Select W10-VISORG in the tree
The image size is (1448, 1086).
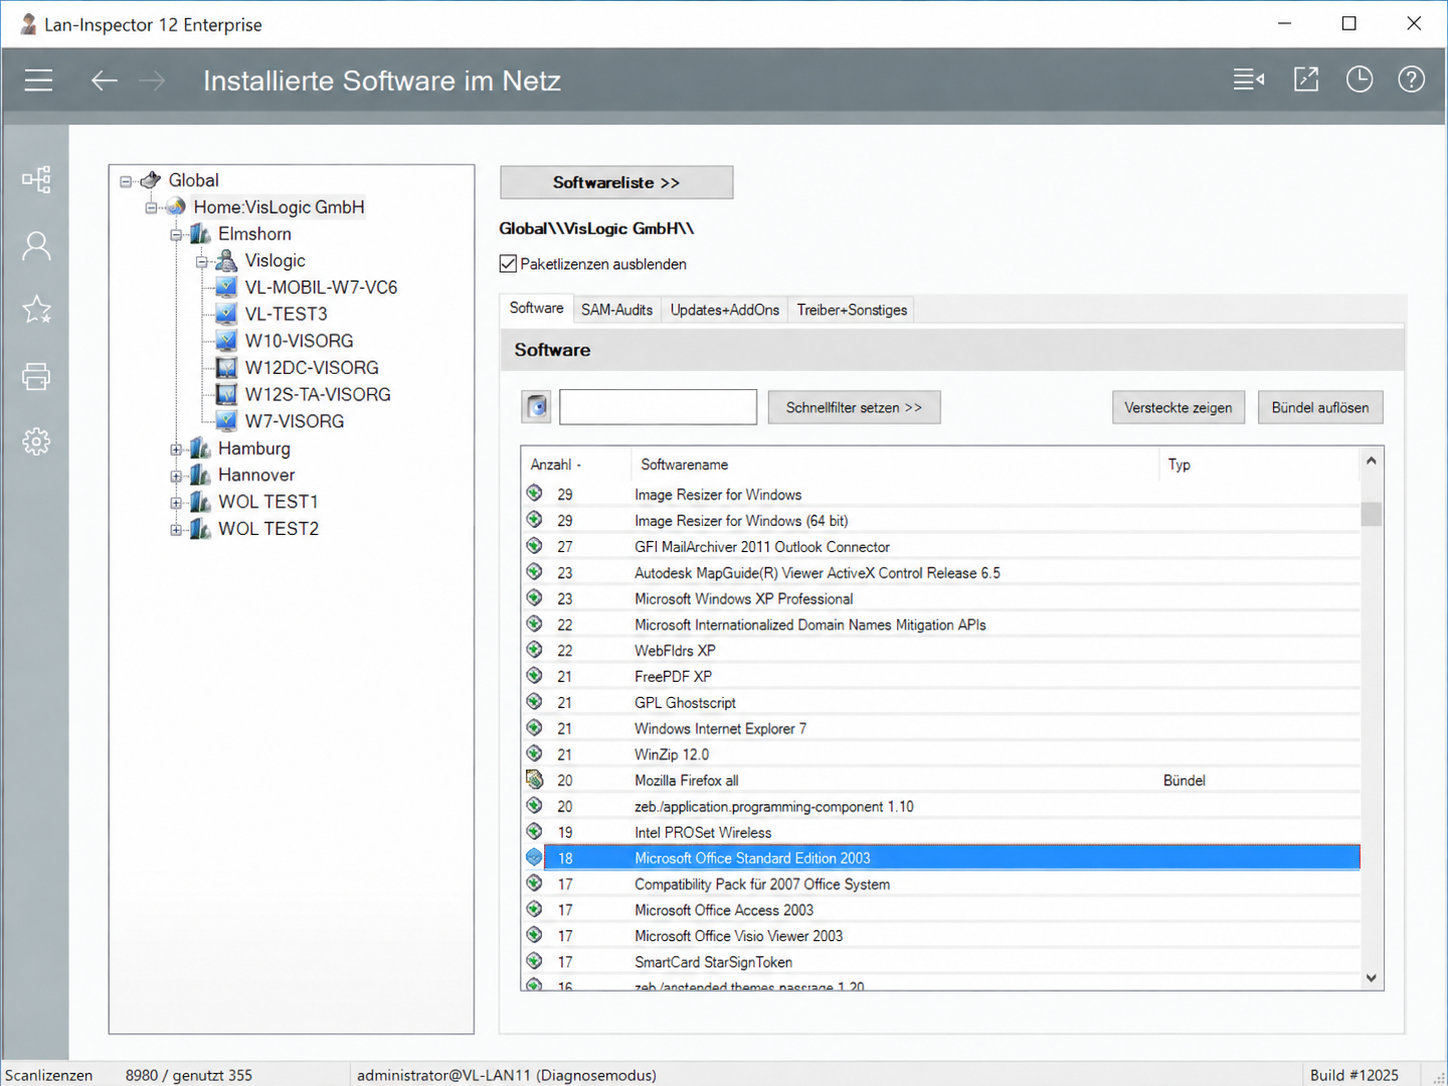click(x=299, y=341)
